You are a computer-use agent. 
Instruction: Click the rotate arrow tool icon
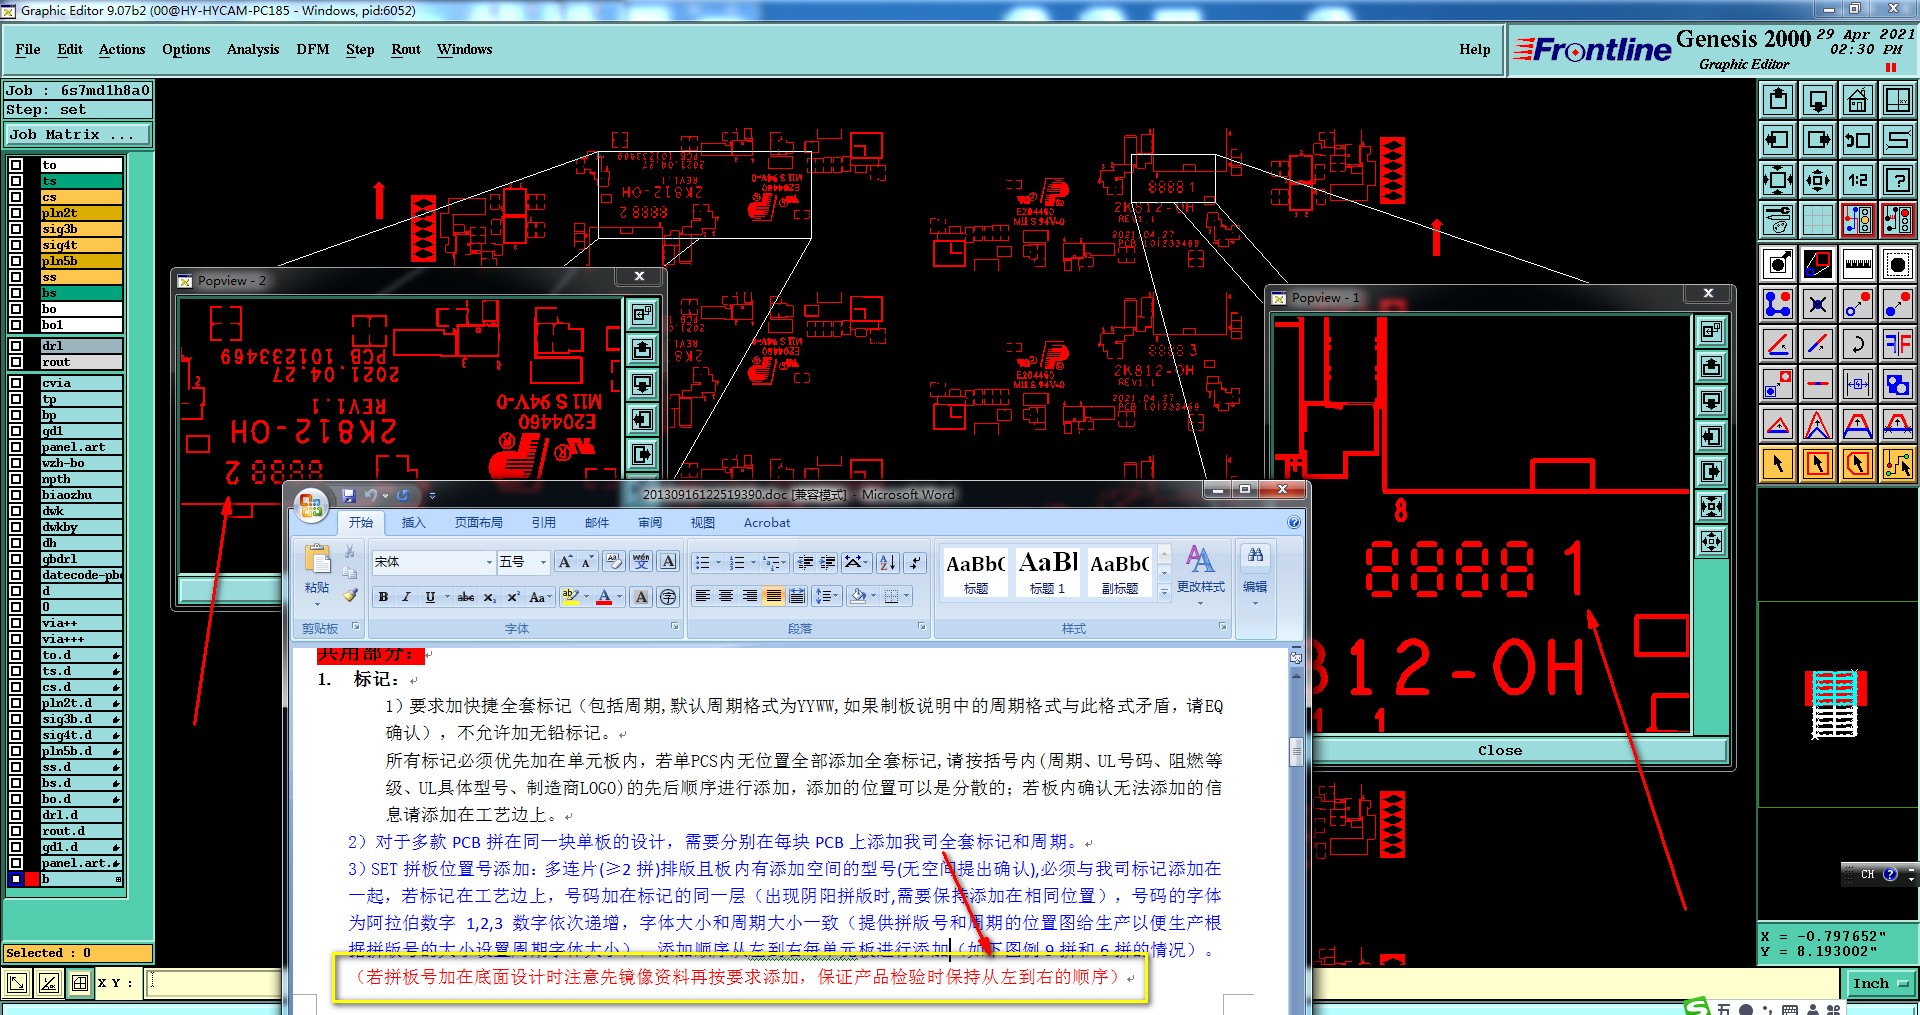[1857, 344]
